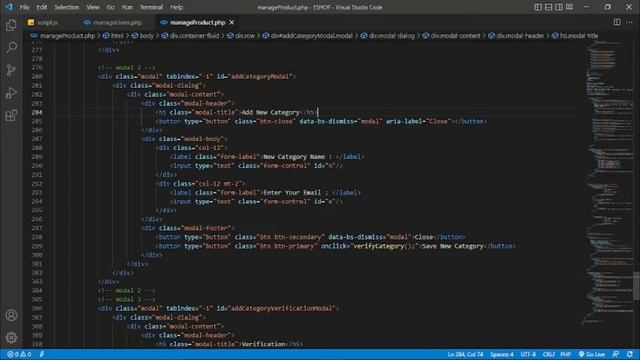Open the Customize Layout icon

click(569, 7)
